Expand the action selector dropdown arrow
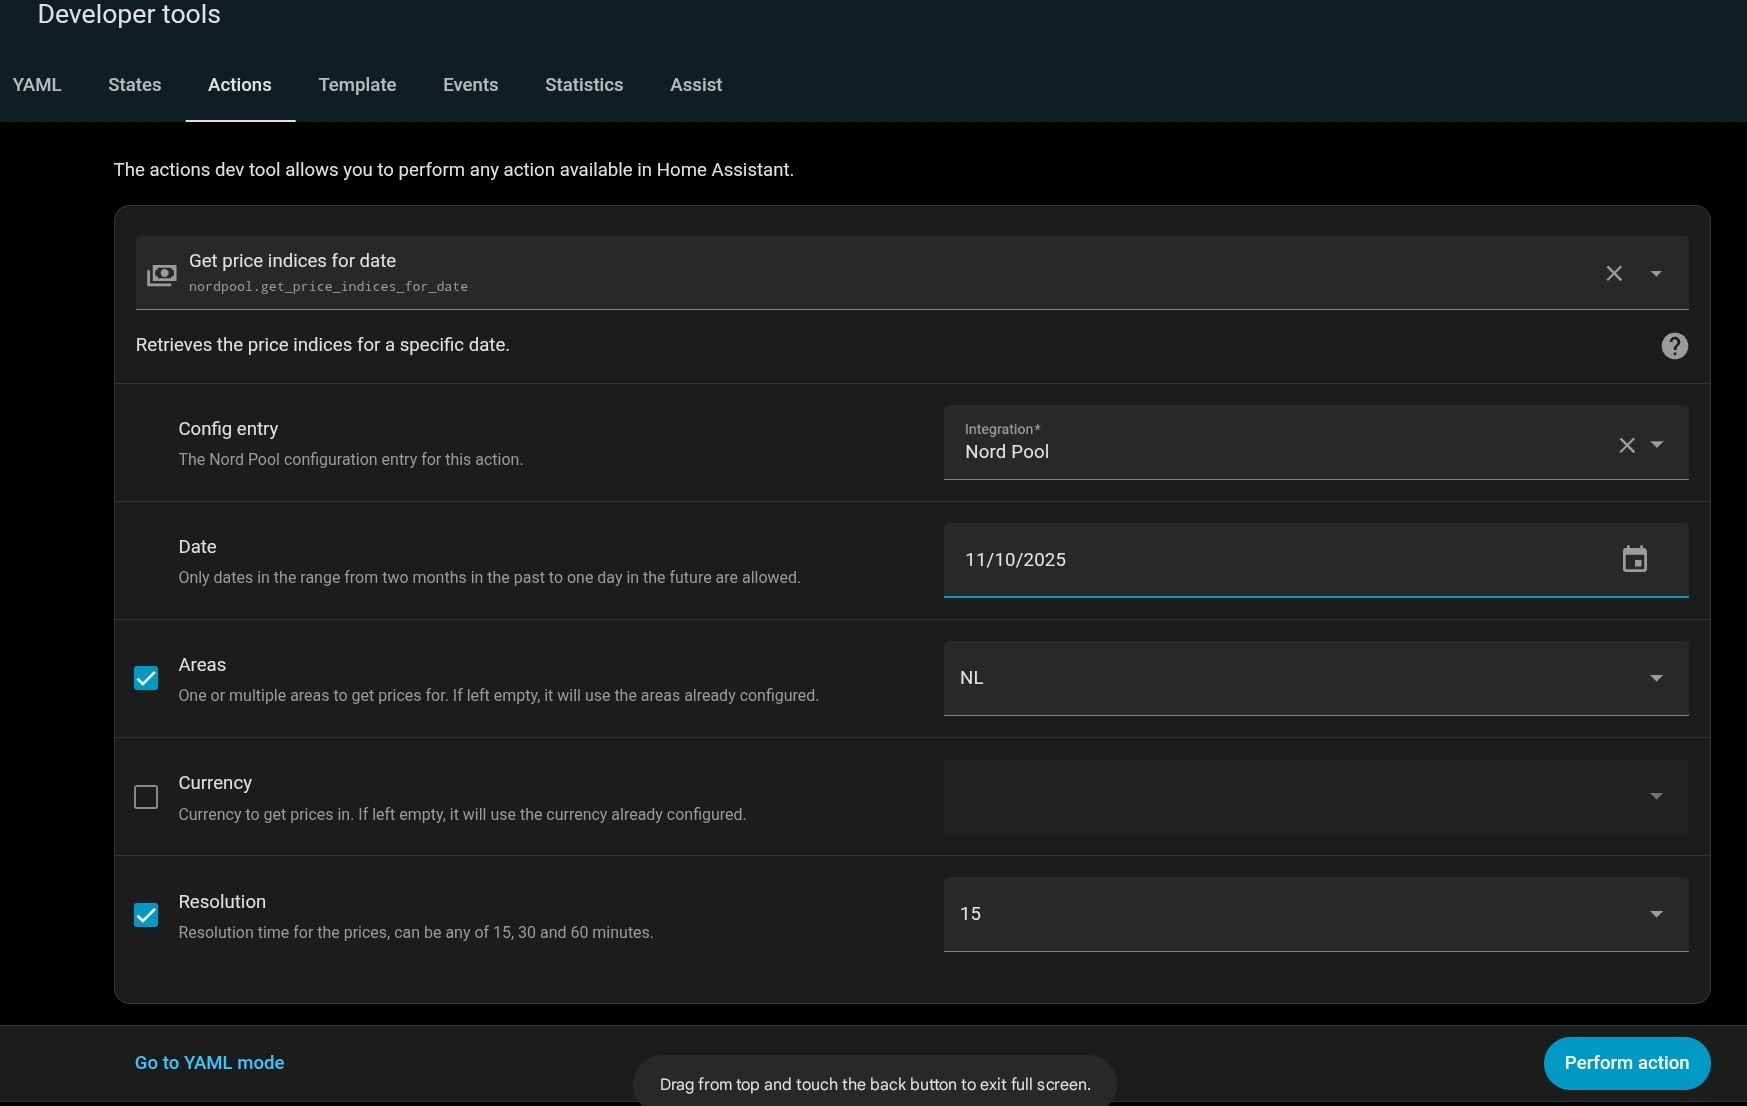This screenshot has width=1747, height=1106. (x=1656, y=274)
